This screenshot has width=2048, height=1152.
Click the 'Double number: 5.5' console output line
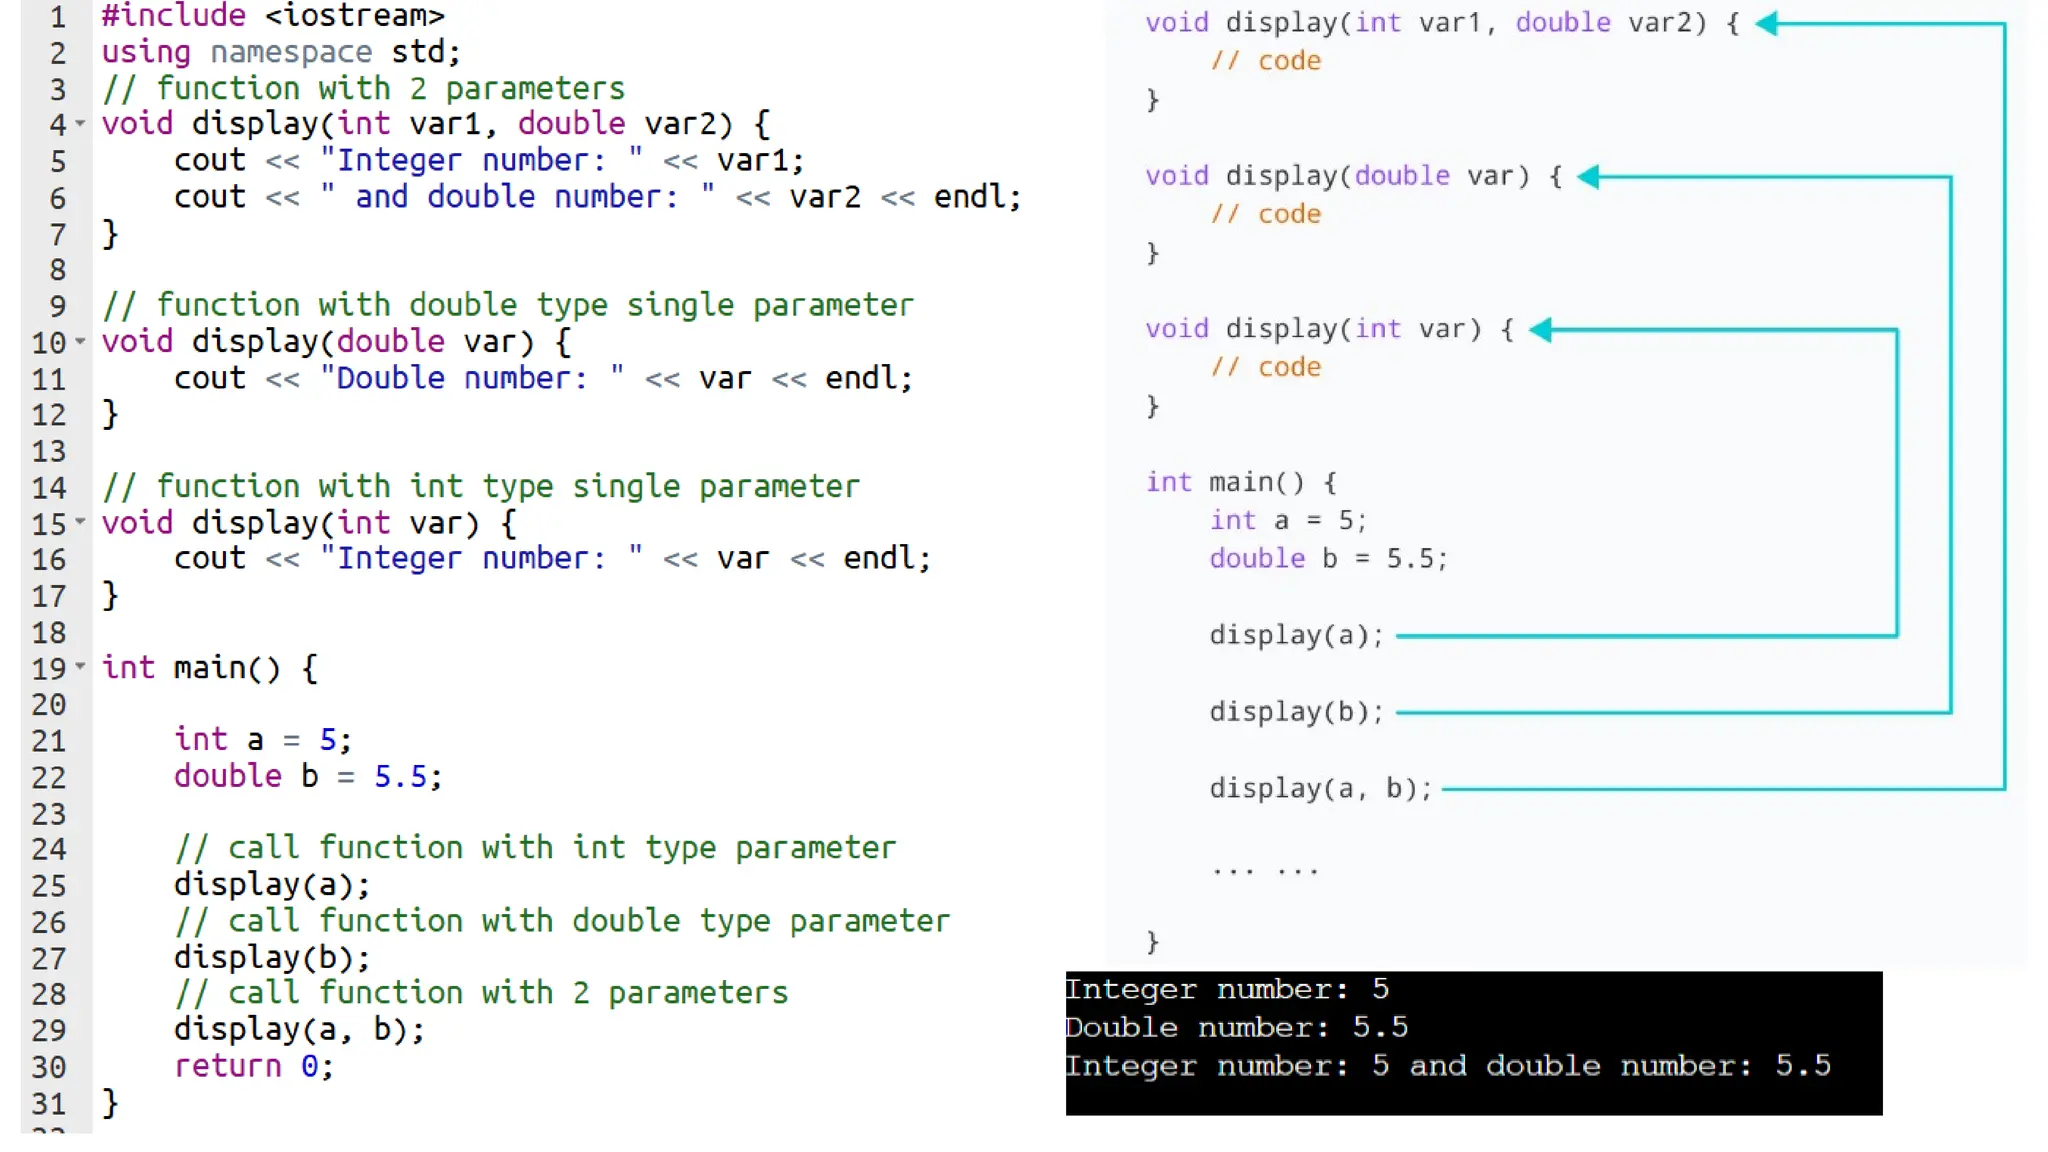pos(1236,1028)
